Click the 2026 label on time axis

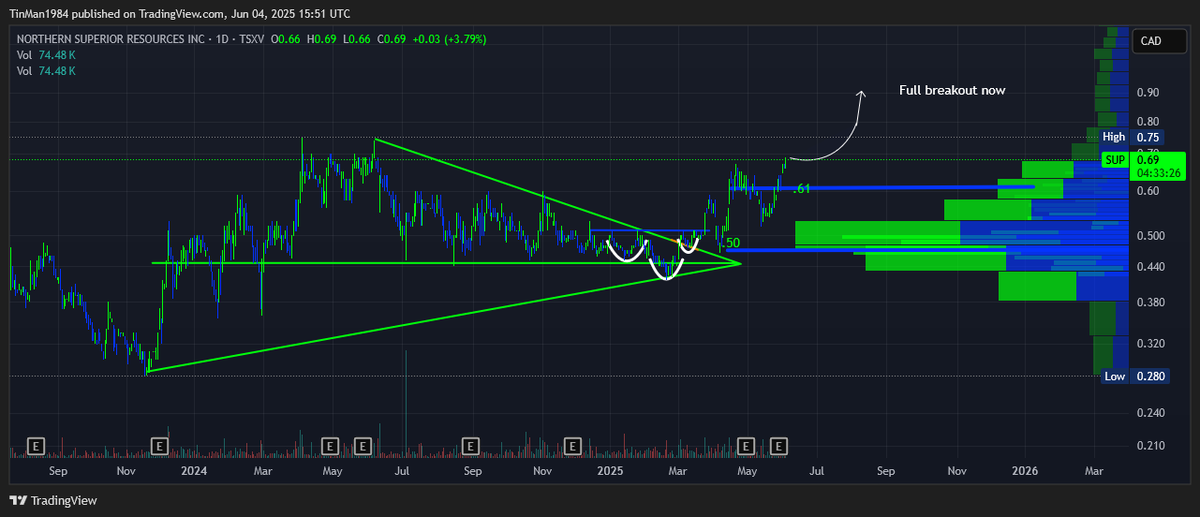(x=1025, y=469)
